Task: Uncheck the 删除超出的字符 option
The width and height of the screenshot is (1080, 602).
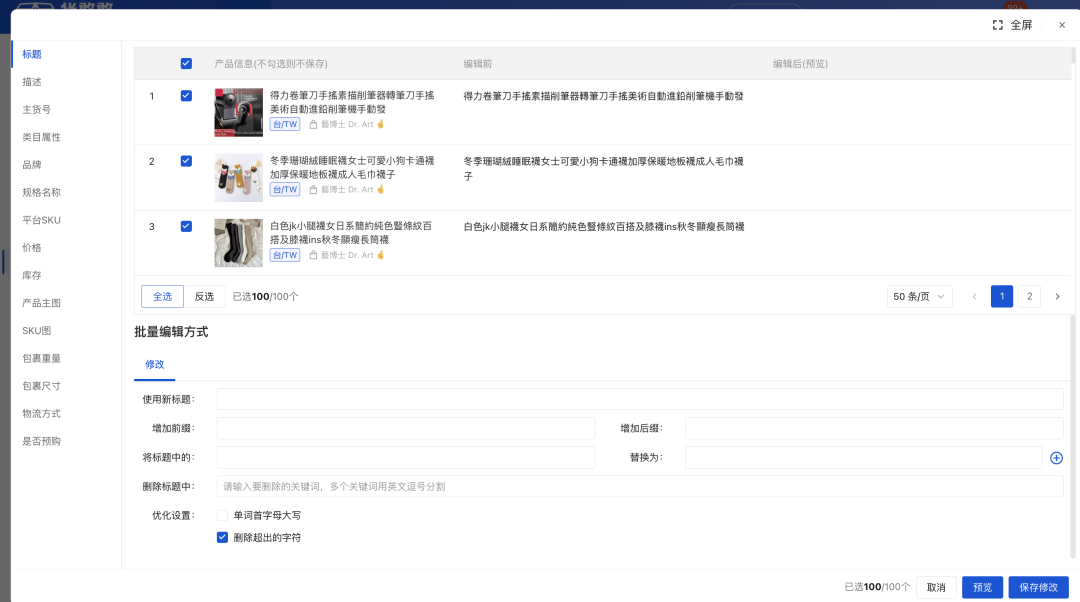Action: [222, 537]
